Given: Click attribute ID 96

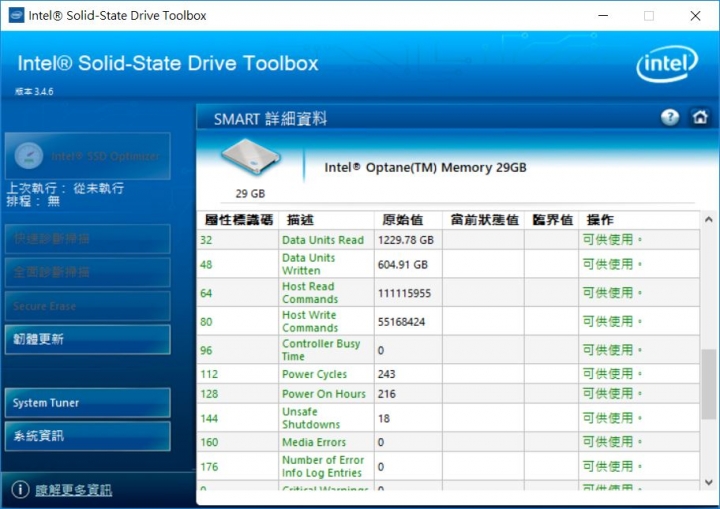Looking at the screenshot, I should coord(206,350).
